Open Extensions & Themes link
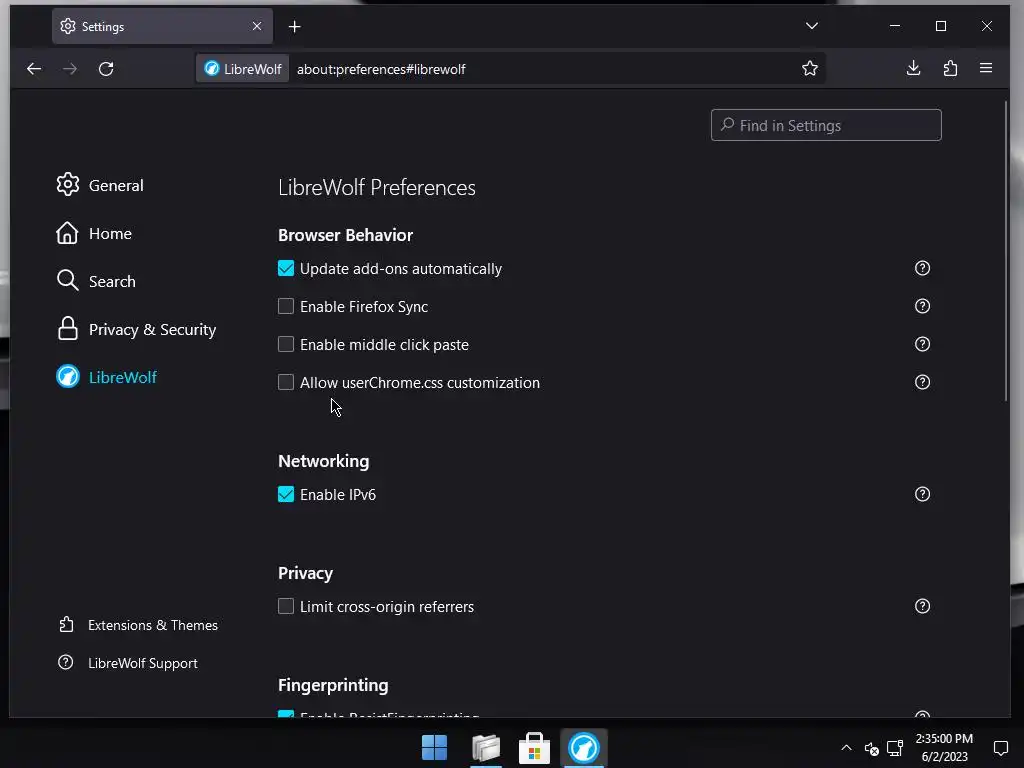1024x768 pixels. [x=138, y=625]
